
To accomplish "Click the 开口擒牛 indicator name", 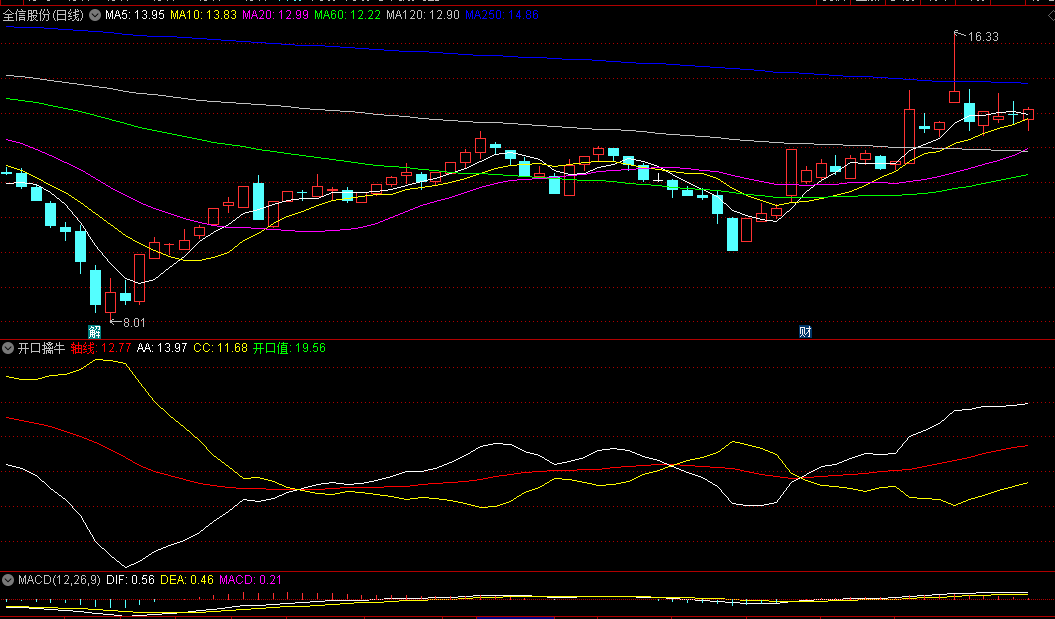I will (41, 348).
